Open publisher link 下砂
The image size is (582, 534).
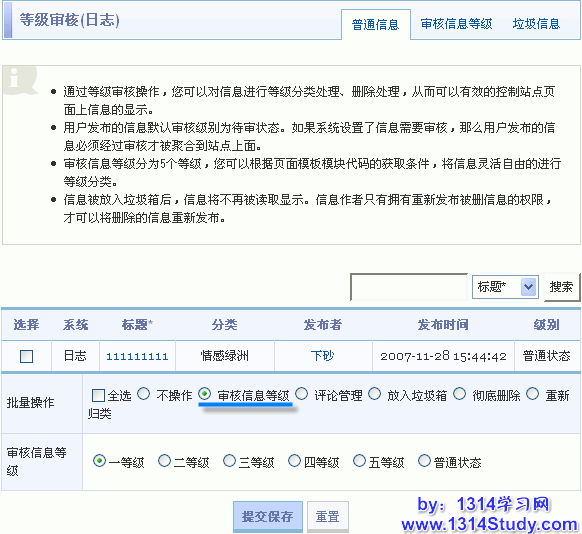tap(322, 356)
